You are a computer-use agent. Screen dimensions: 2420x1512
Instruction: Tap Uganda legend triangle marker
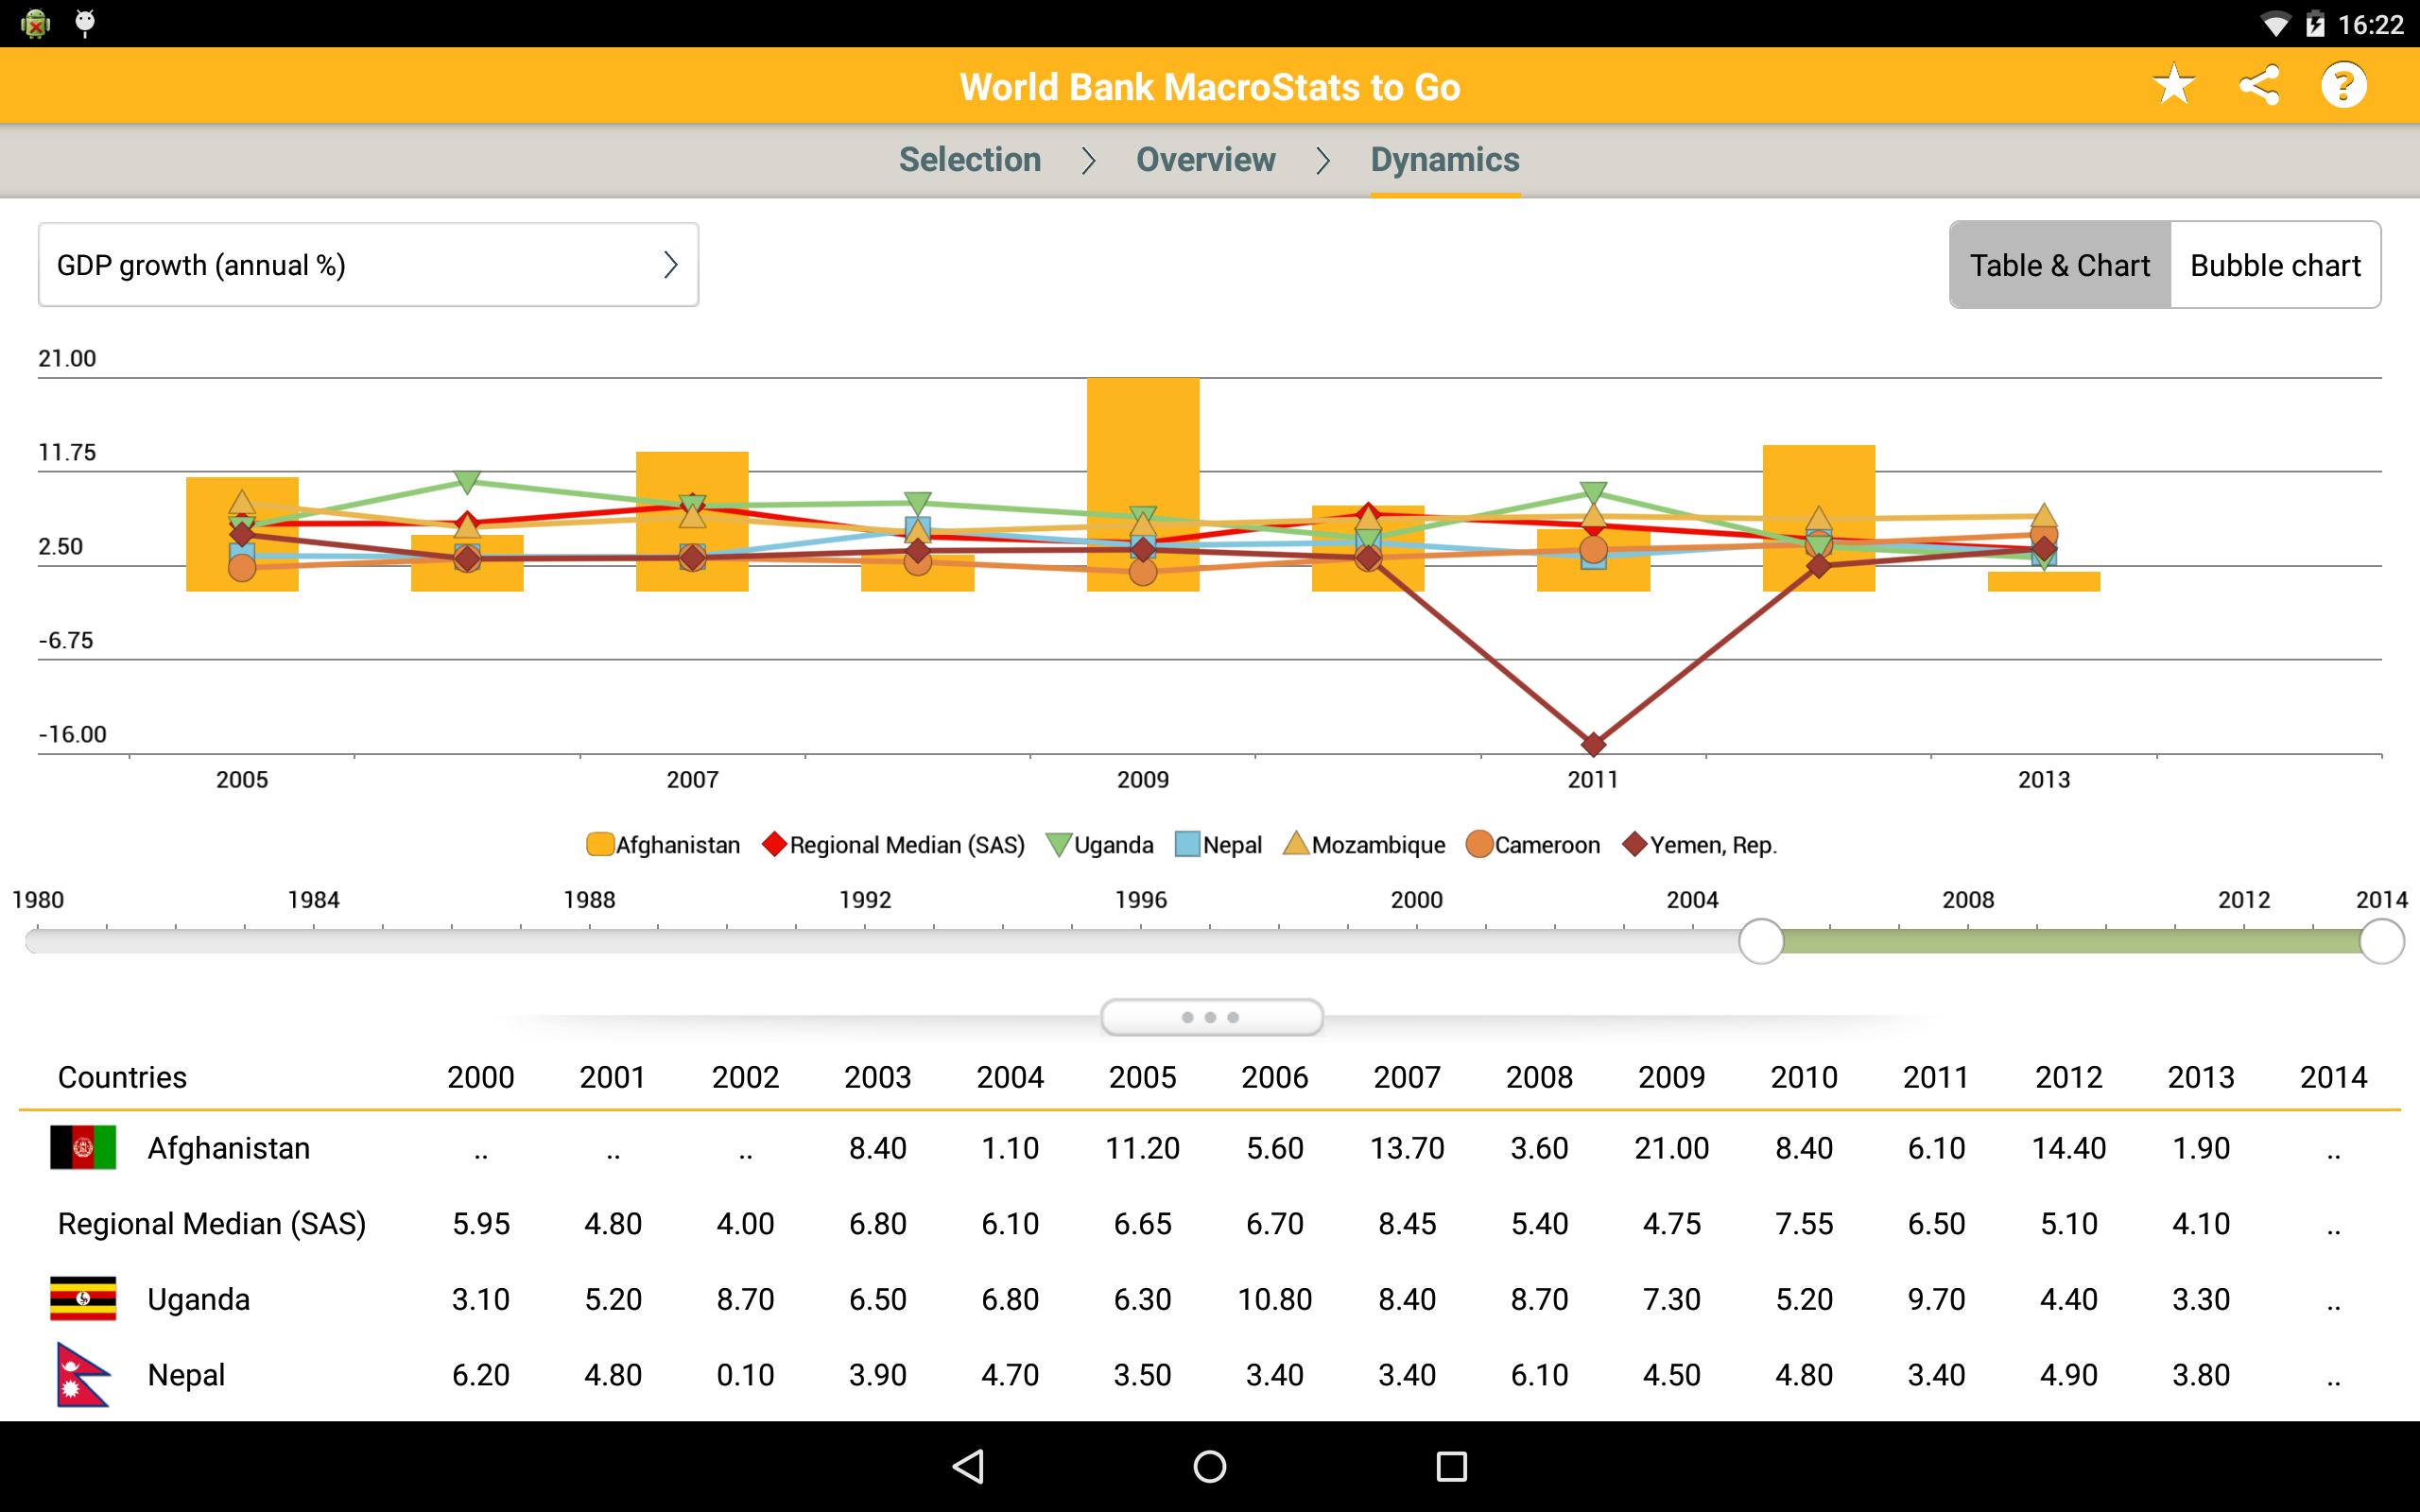(x=1059, y=845)
